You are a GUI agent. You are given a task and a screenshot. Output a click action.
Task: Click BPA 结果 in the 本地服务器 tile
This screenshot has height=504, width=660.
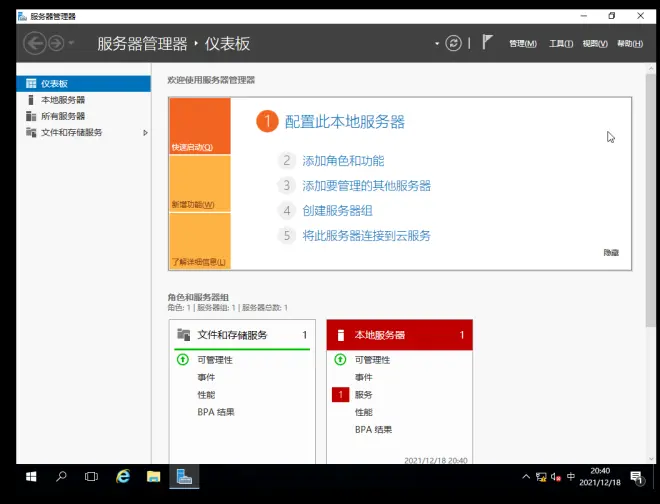[373, 430]
